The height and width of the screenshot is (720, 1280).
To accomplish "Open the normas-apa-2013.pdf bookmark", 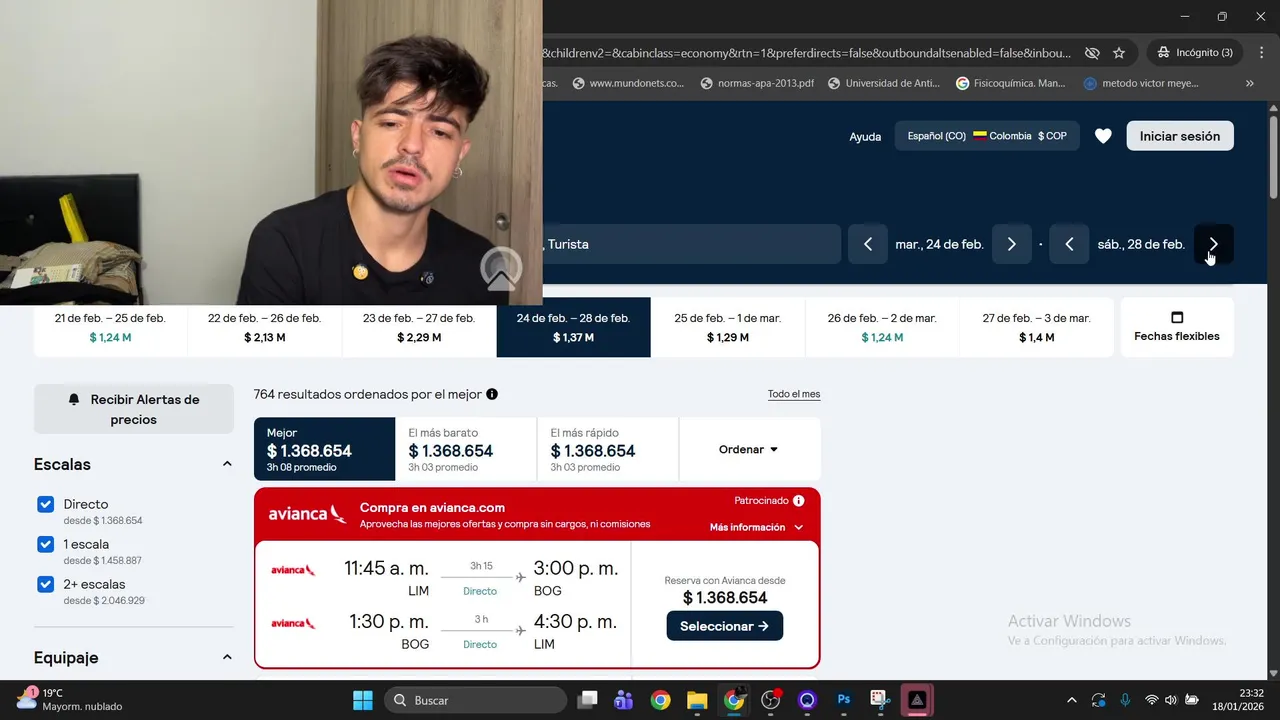I will tap(759, 83).
